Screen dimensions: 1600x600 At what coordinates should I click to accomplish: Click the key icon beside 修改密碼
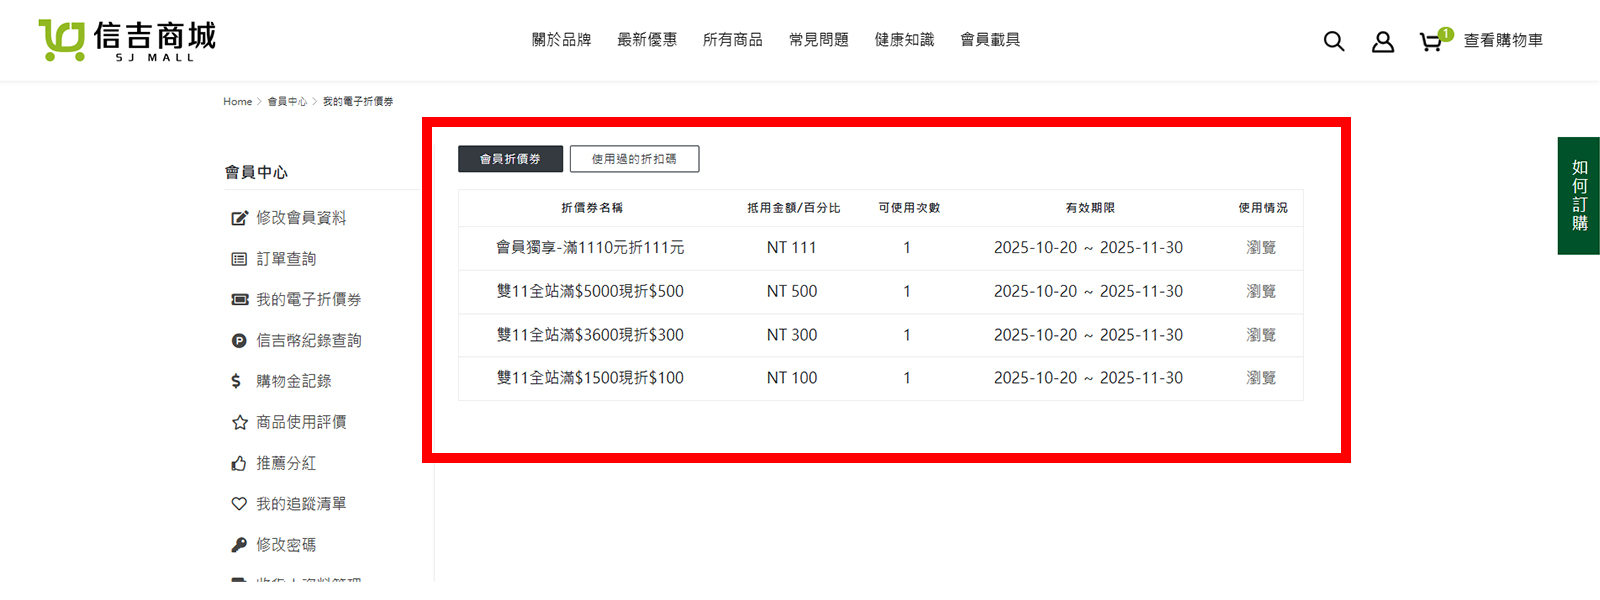coord(239,545)
